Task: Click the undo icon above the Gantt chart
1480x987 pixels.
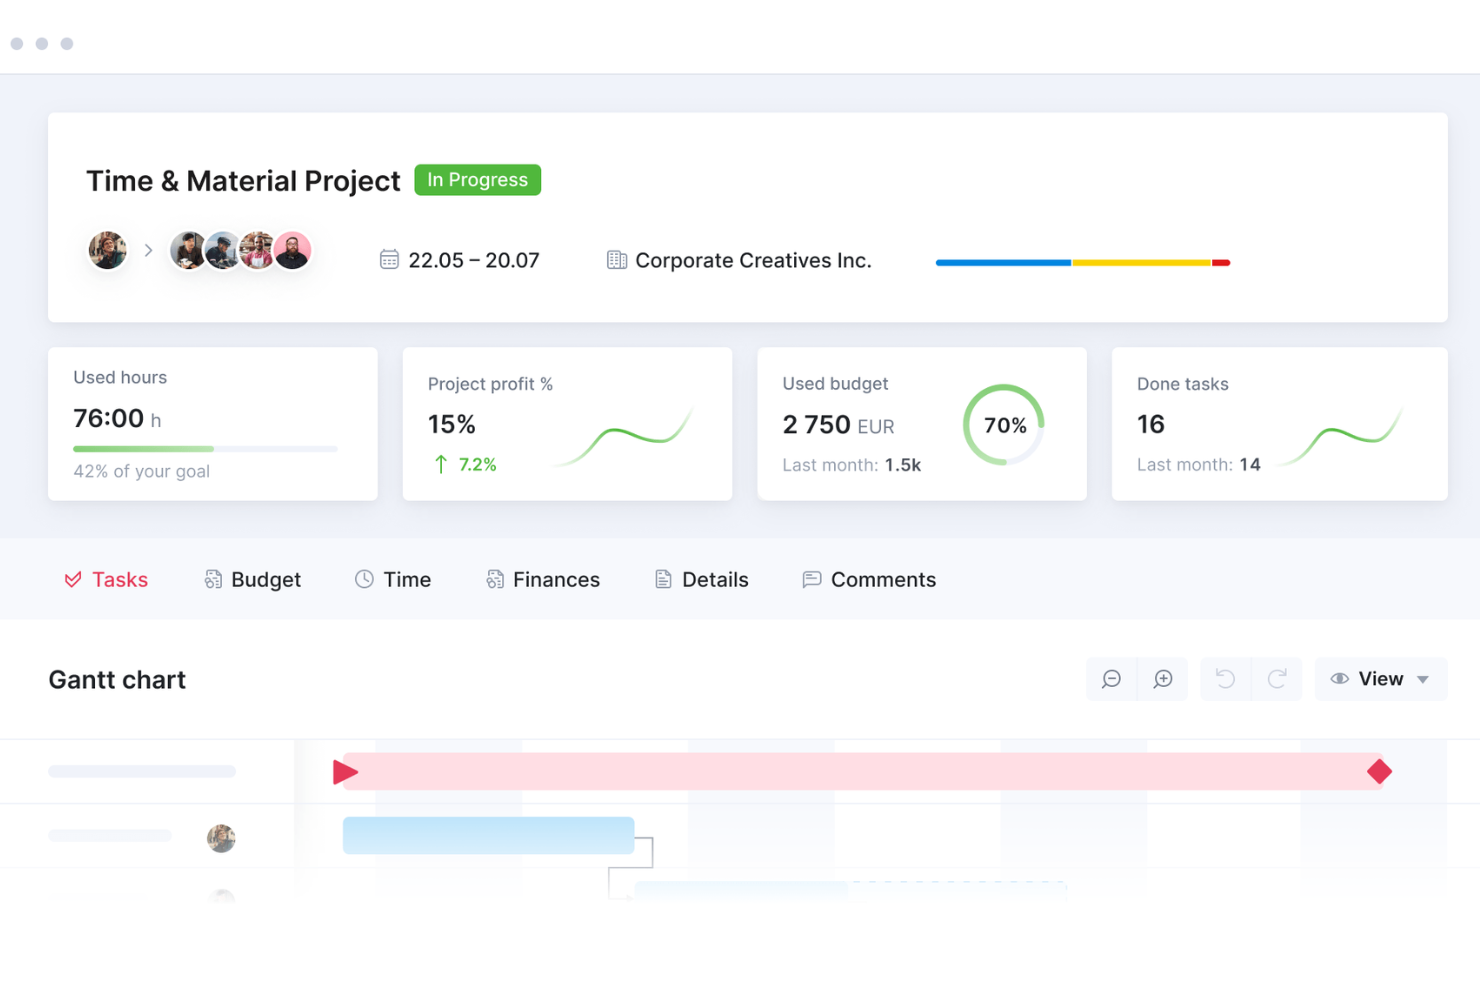Action: click(x=1225, y=679)
